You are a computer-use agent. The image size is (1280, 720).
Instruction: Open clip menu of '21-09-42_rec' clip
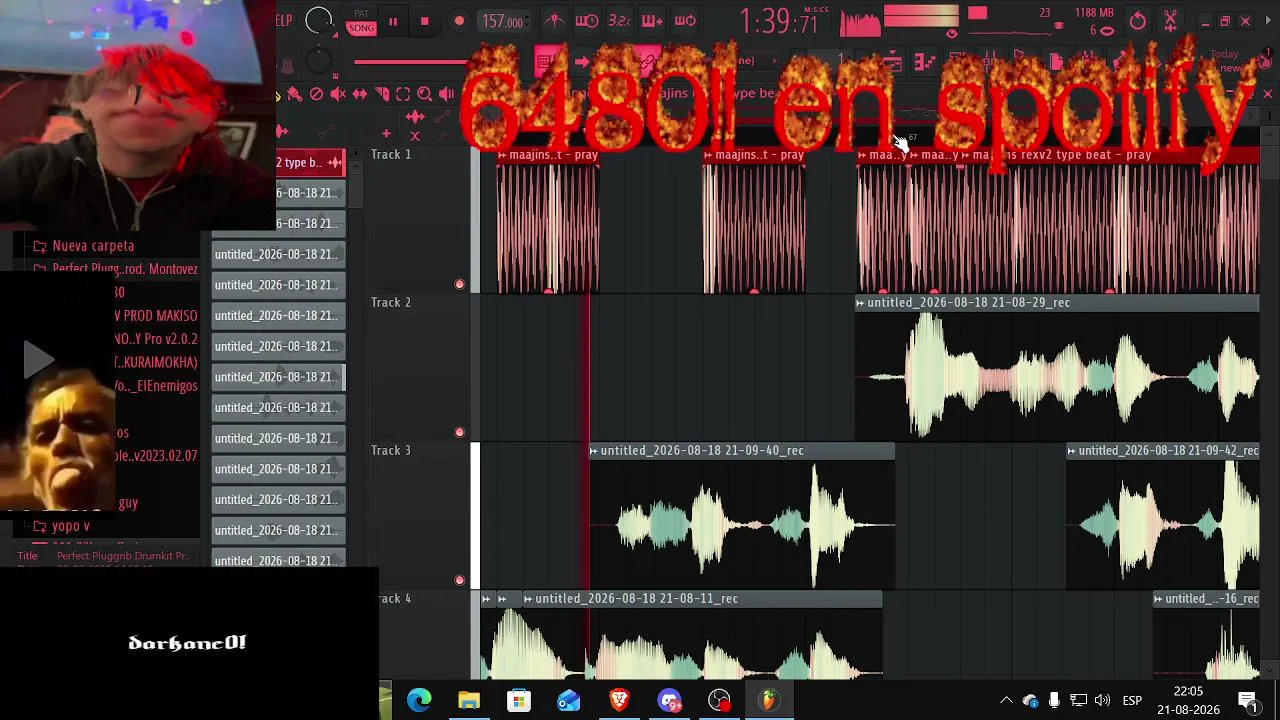[x=1072, y=451]
